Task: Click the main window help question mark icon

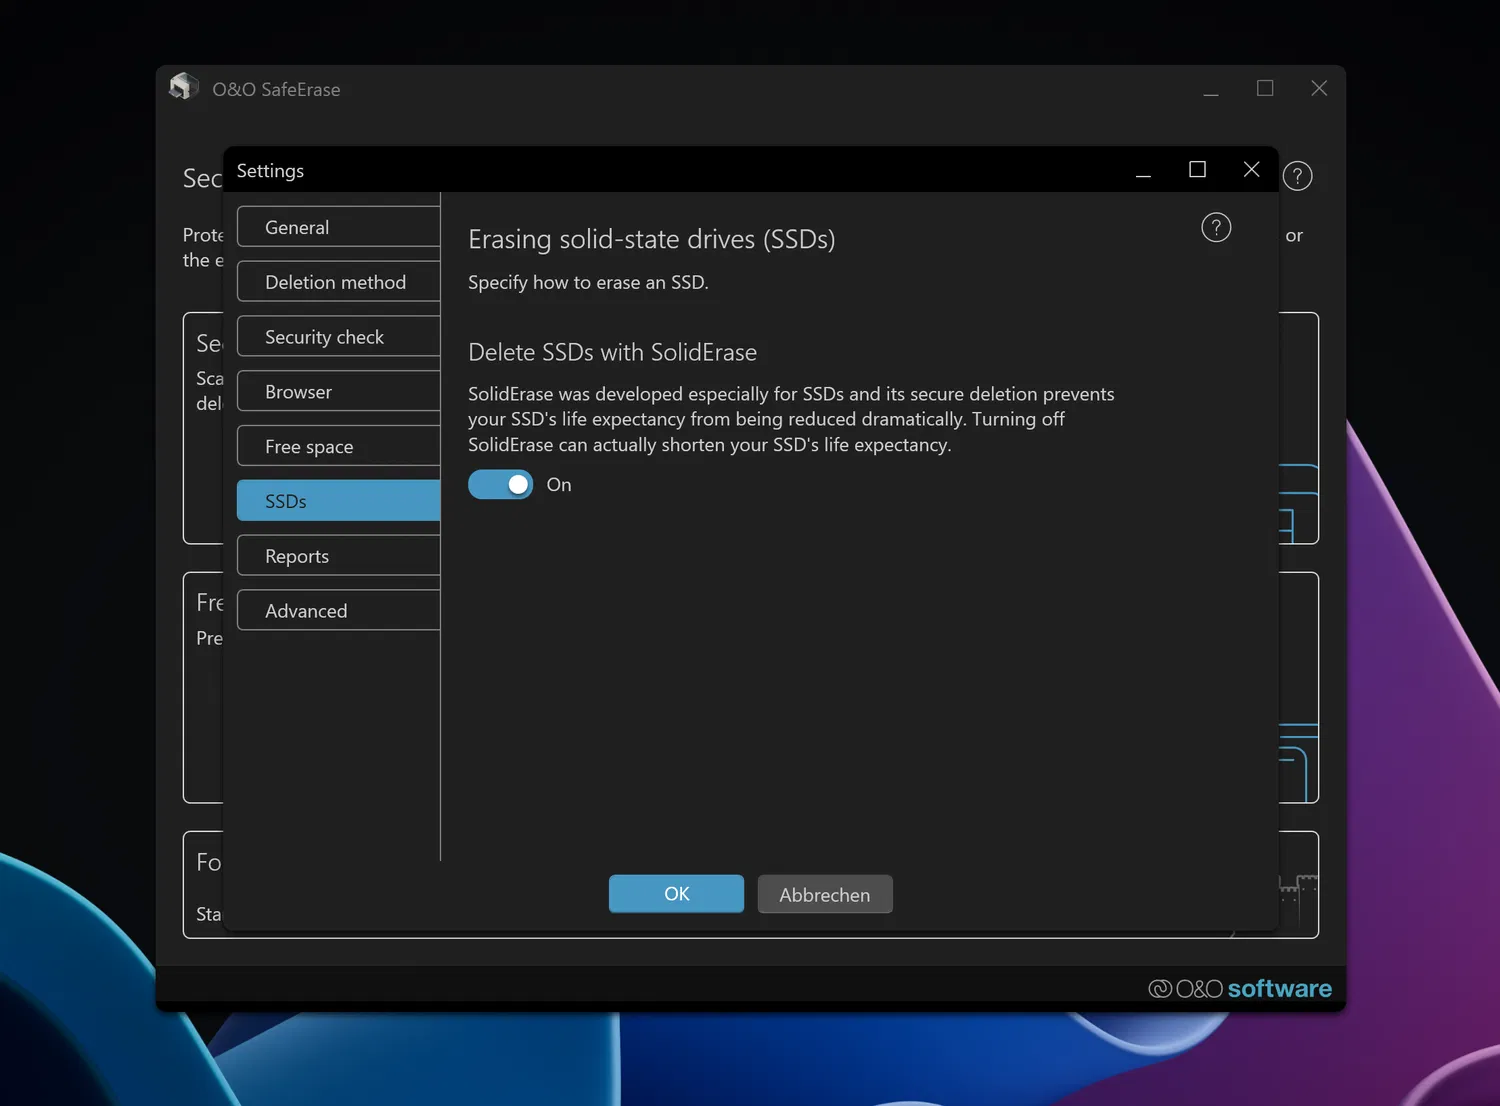Action: 1297,176
